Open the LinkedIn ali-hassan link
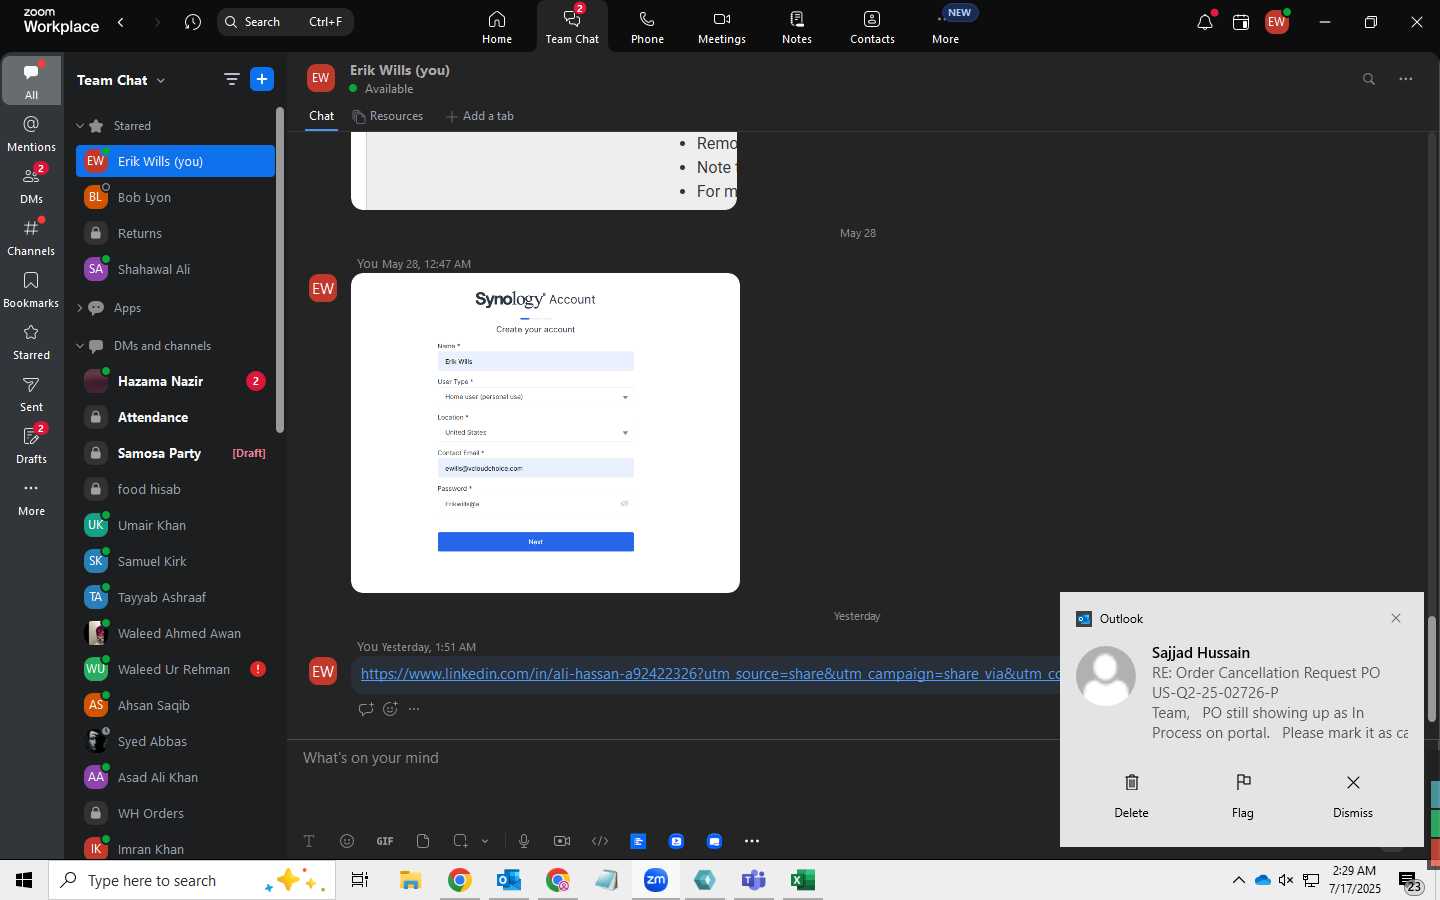1440x900 pixels. (x=710, y=674)
